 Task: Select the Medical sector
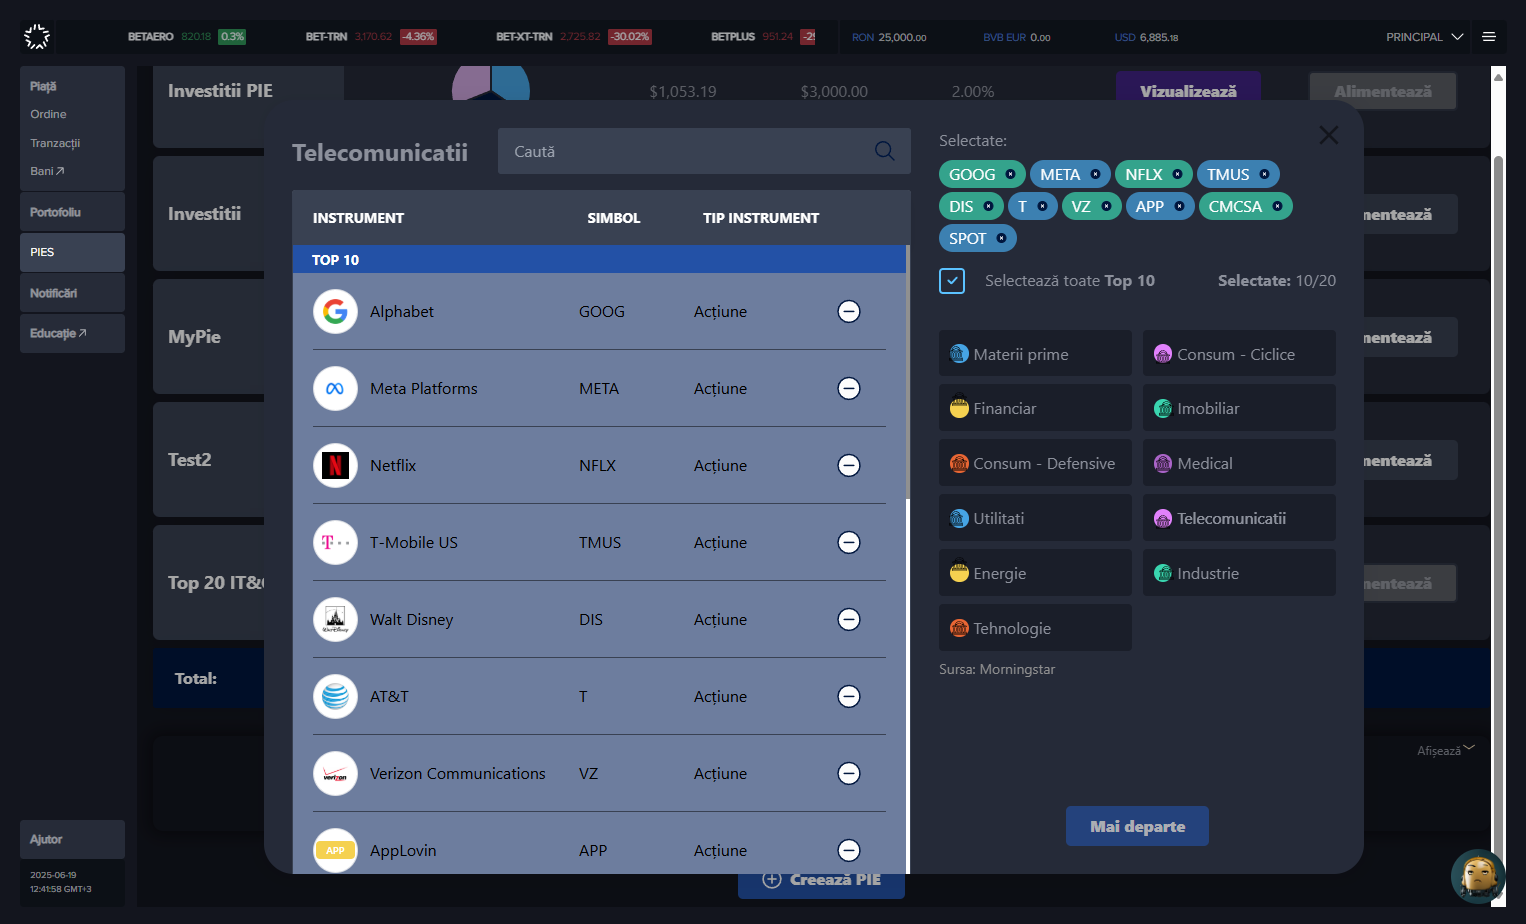[x=1239, y=463]
